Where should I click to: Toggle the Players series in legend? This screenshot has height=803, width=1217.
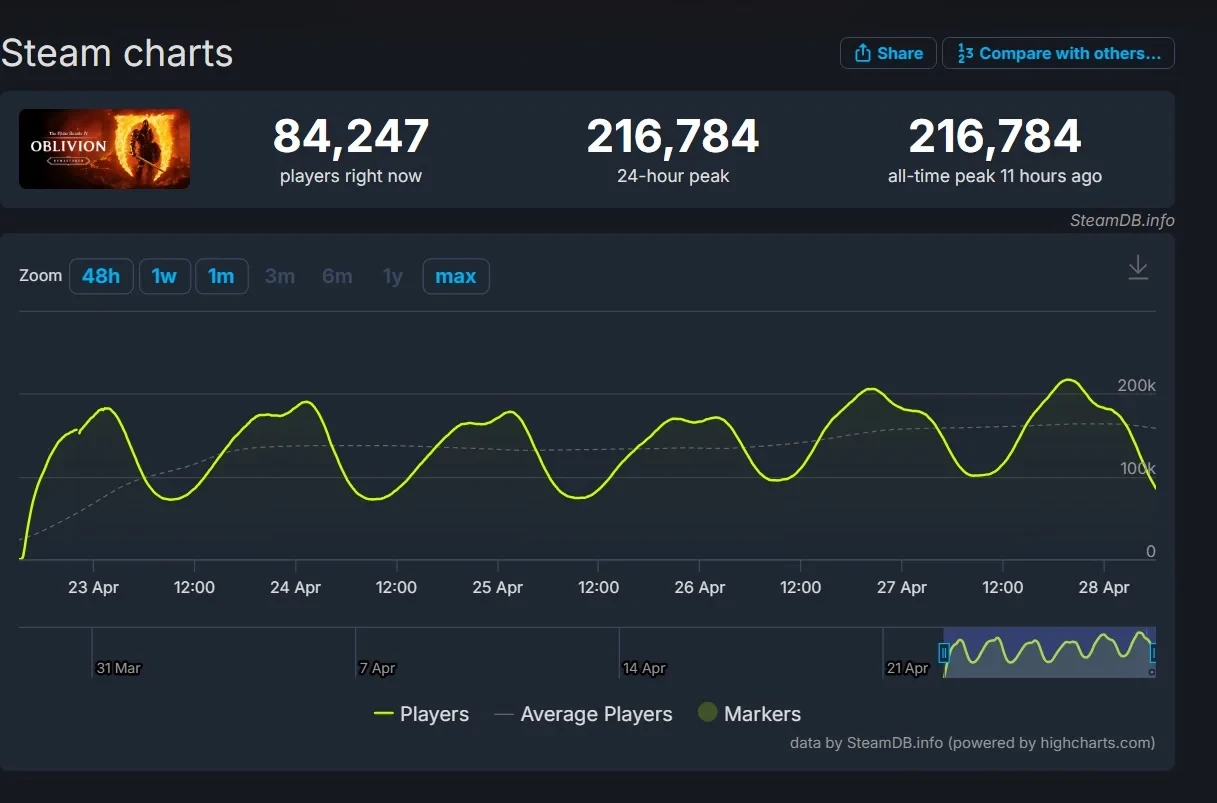point(421,714)
